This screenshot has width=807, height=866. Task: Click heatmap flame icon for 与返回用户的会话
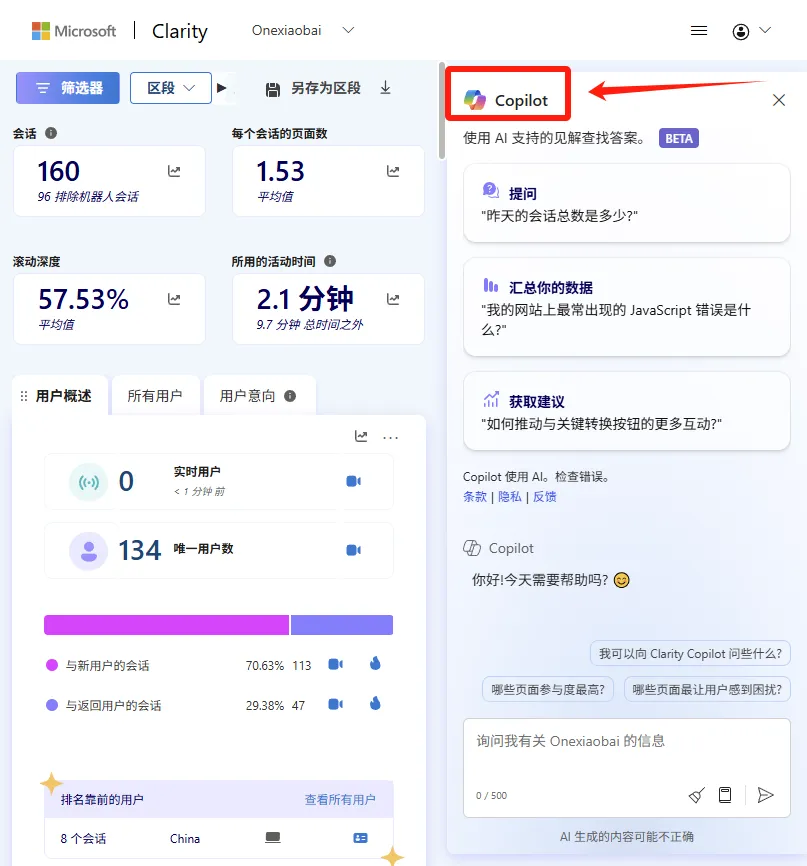pos(375,703)
